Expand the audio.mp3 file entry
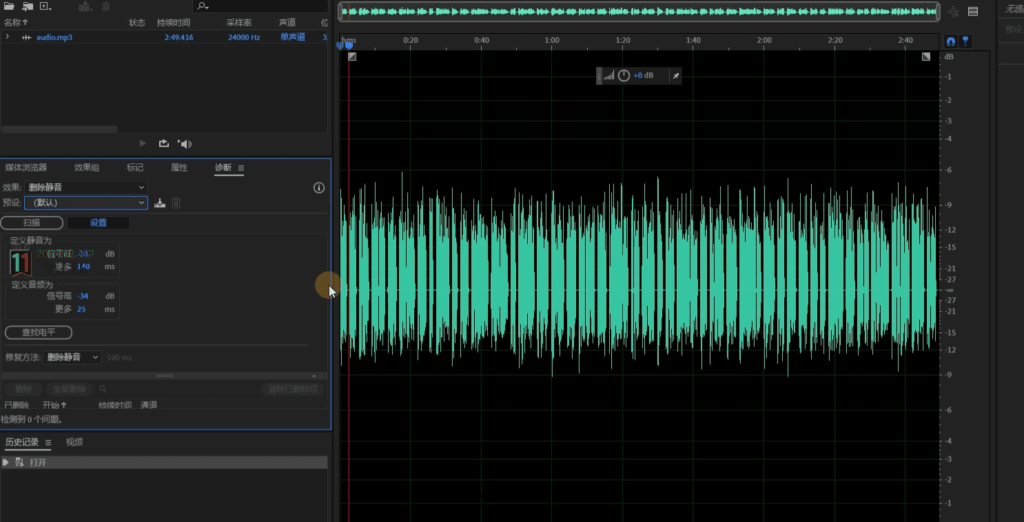 [x=8, y=37]
